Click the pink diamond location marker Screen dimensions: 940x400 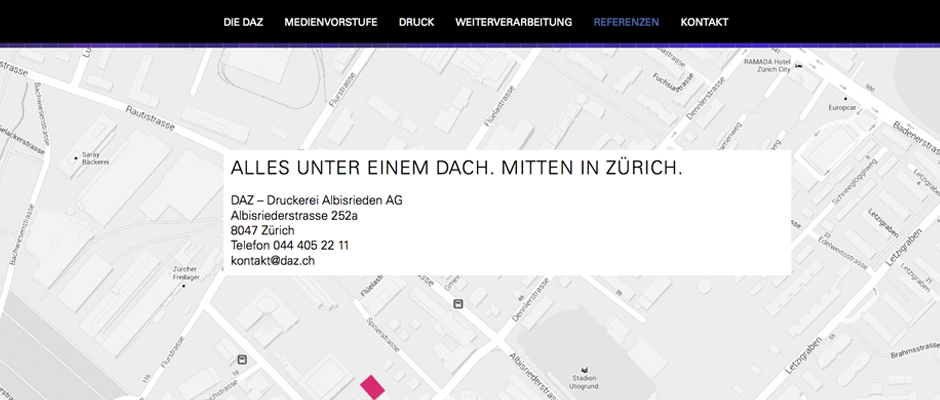tap(372, 388)
